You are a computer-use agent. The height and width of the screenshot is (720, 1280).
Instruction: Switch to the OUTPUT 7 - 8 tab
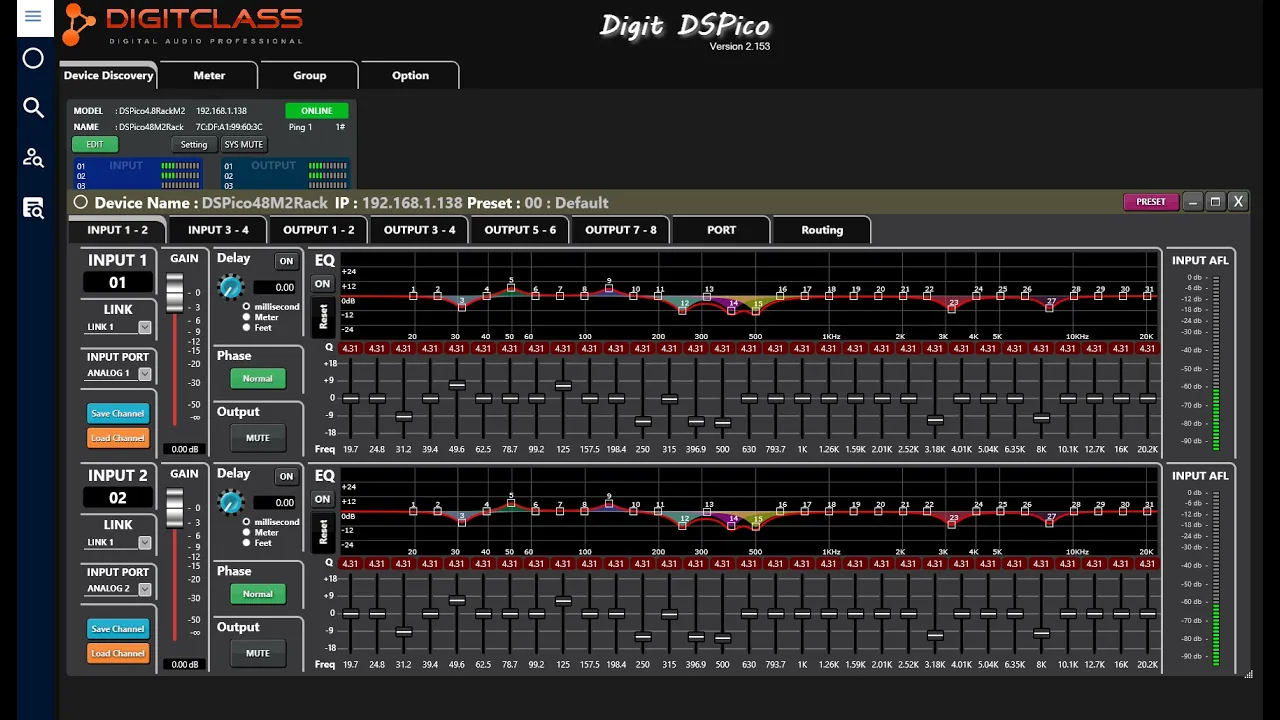[621, 230]
